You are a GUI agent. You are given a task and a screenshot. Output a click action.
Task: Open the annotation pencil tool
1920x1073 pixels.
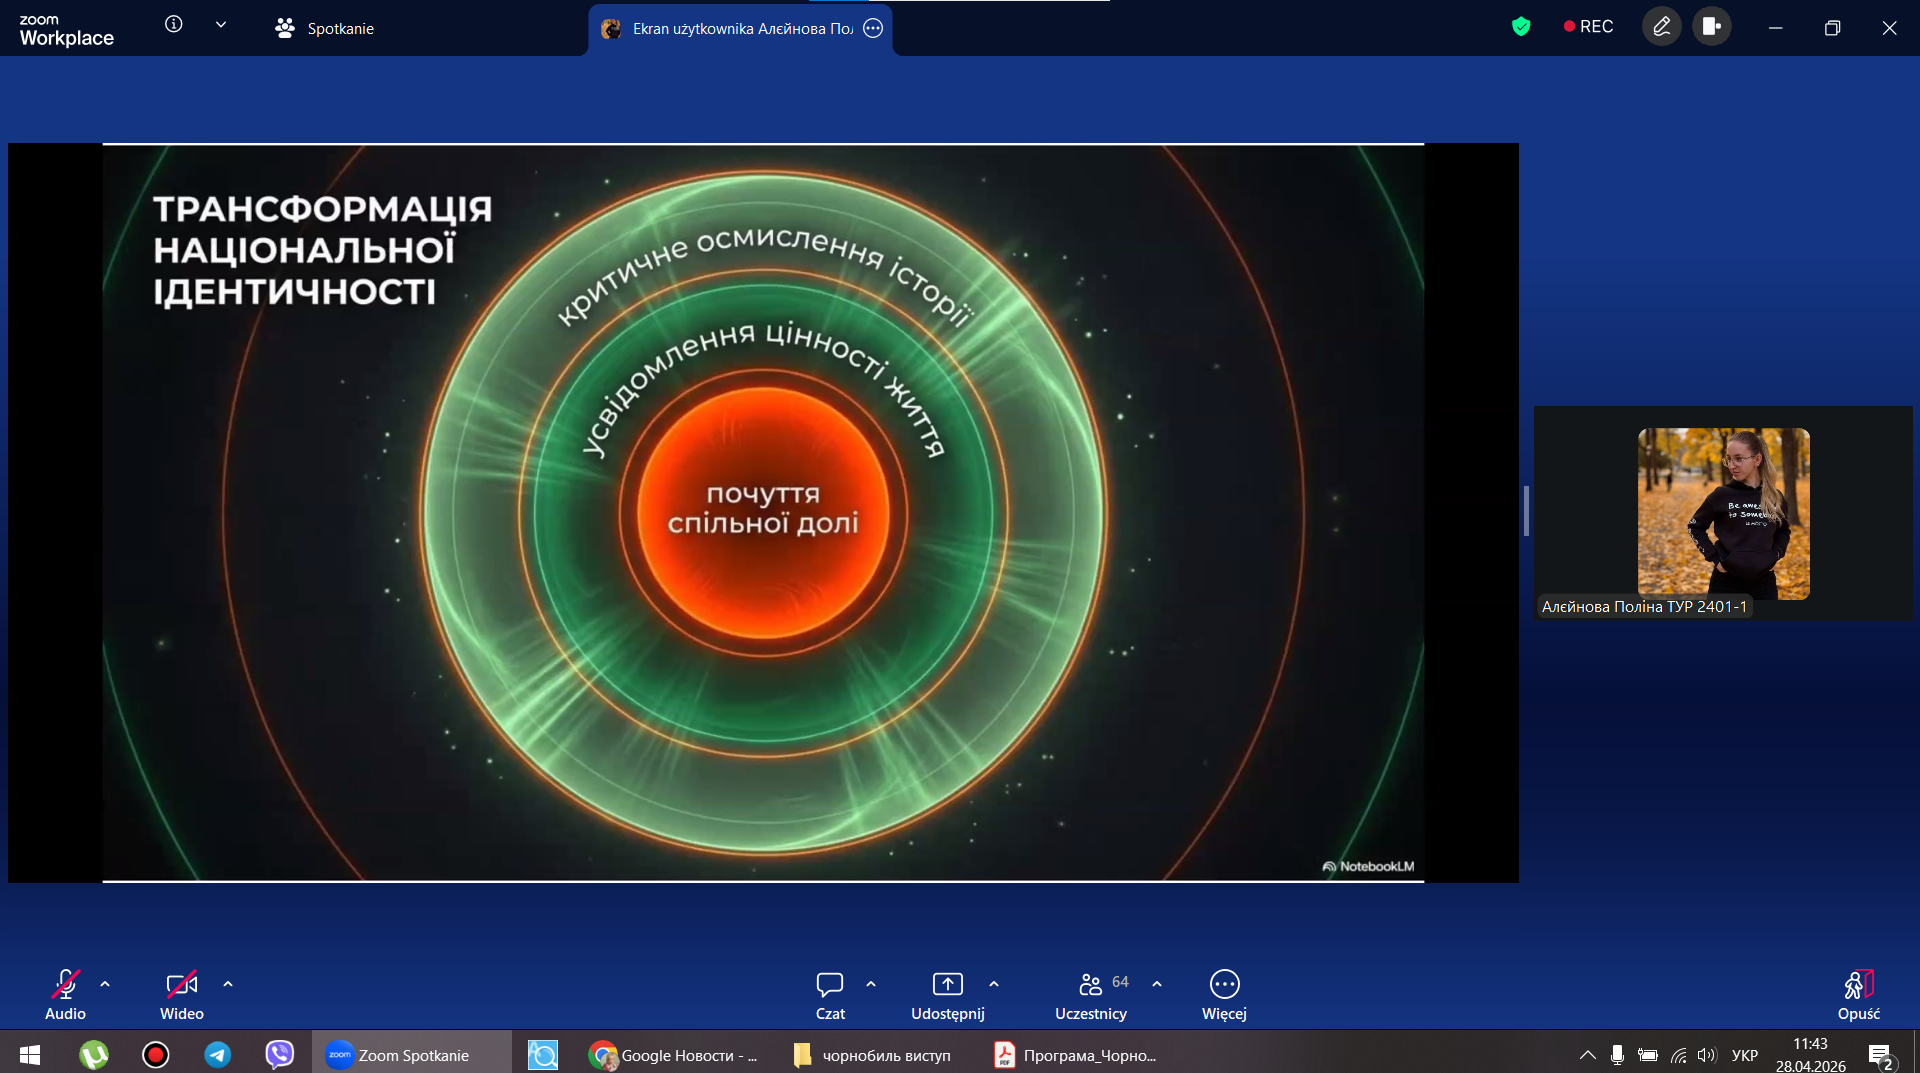(x=1661, y=27)
